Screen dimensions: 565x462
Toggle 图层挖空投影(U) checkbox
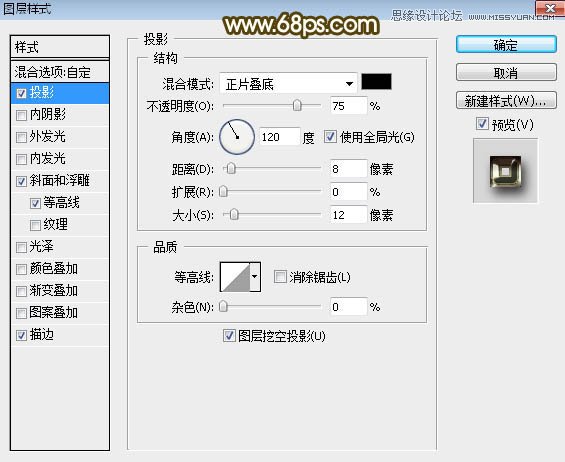pyautogui.click(x=229, y=336)
